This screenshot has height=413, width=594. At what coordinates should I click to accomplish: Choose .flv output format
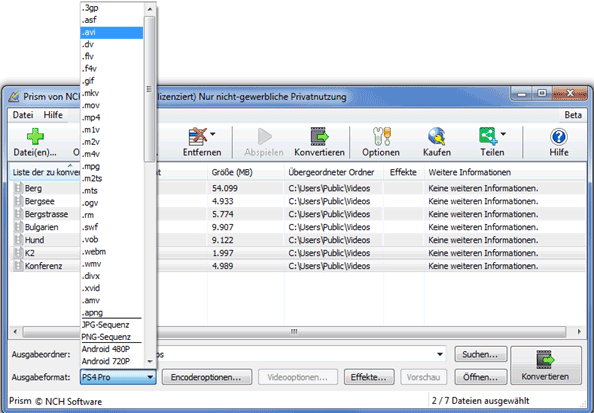[x=112, y=56]
